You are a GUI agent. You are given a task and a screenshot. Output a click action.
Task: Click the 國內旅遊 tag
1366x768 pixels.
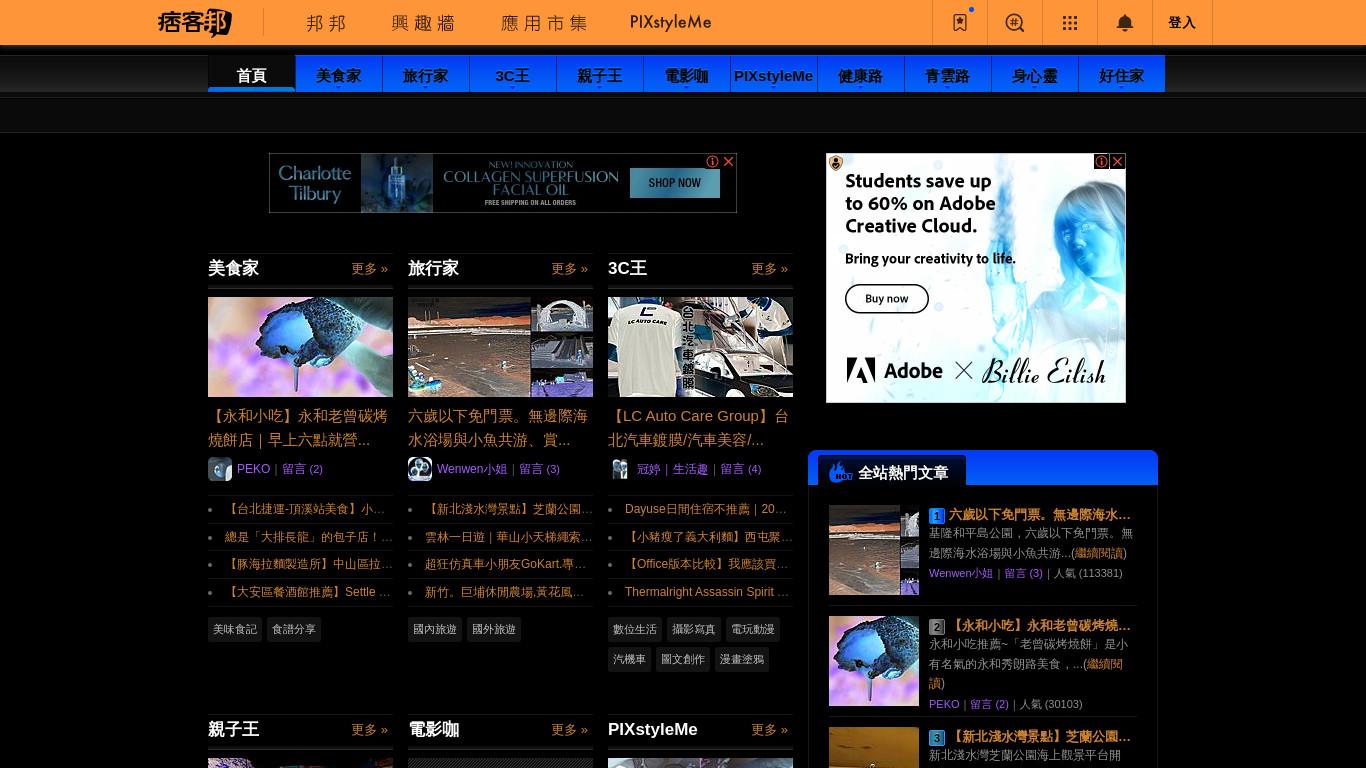[435, 629]
